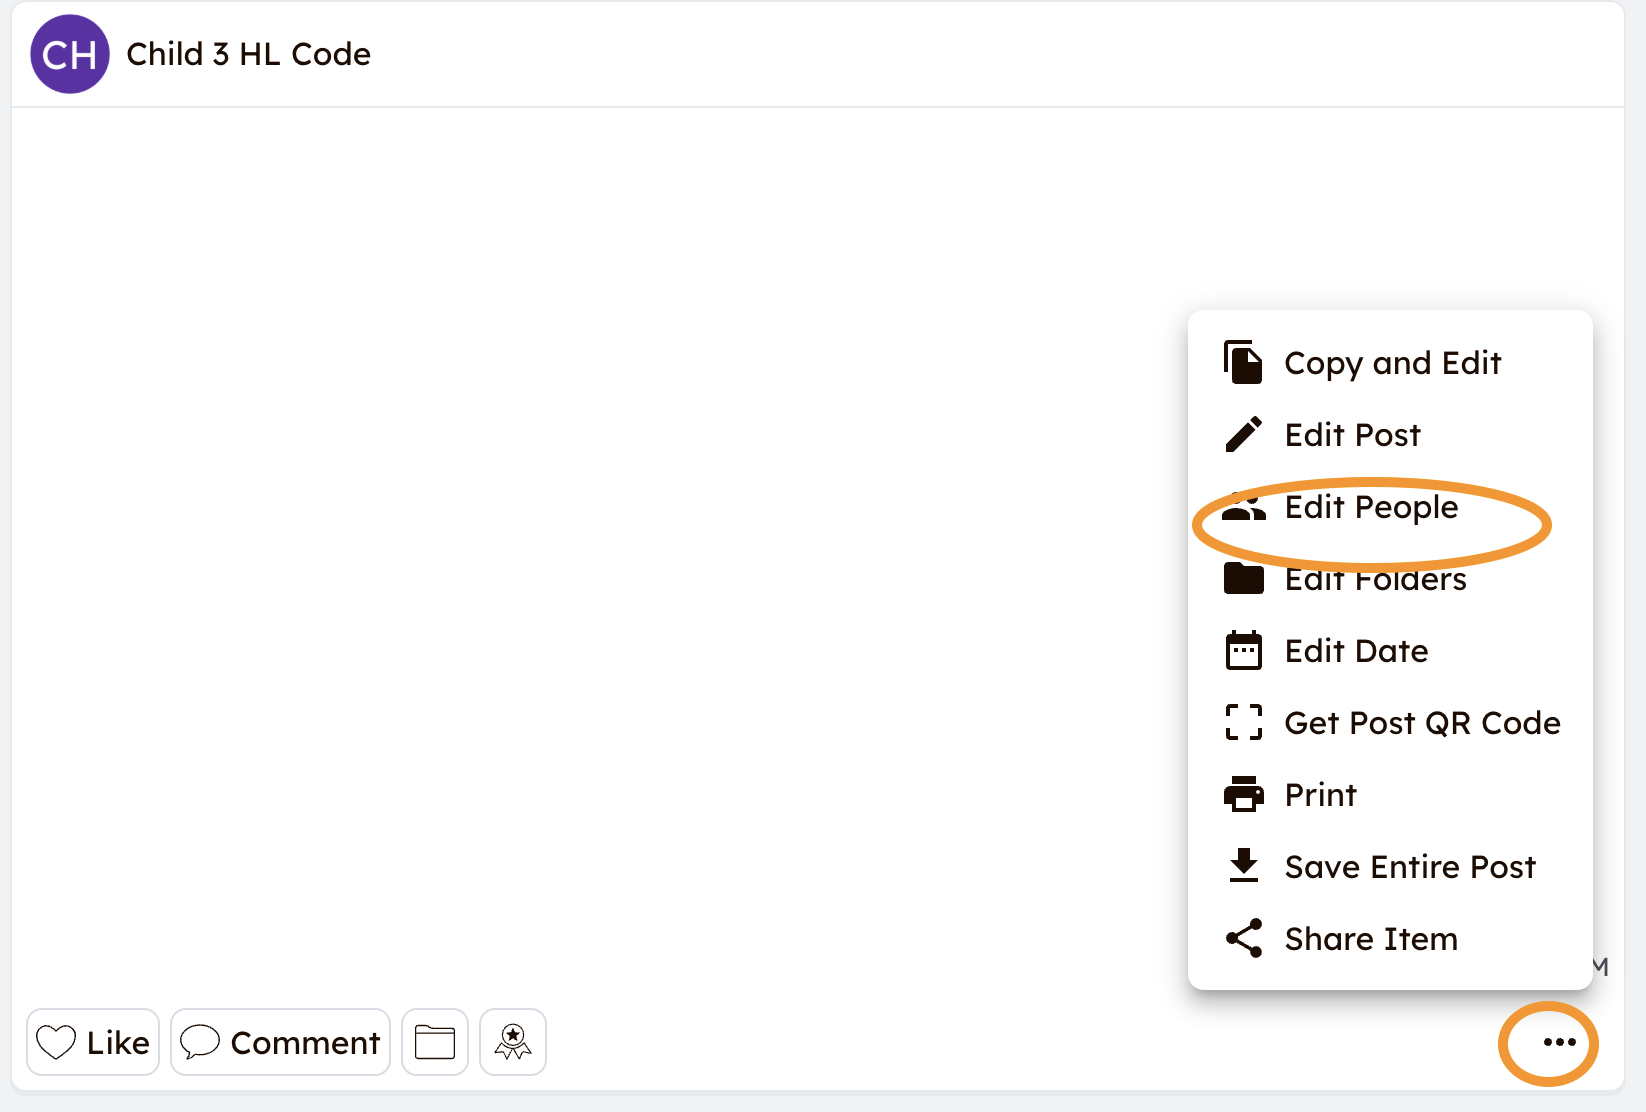Click the calendar icon beside Edit Date
The width and height of the screenshot is (1646, 1112).
(x=1243, y=650)
